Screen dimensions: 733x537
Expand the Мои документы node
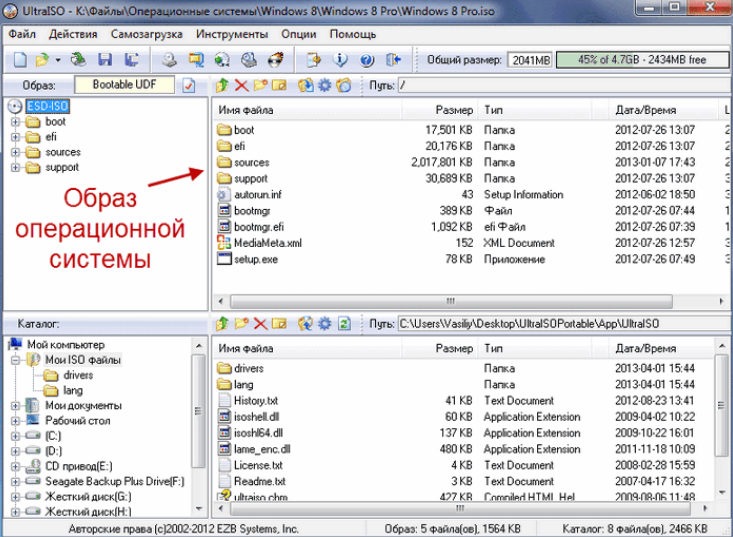coord(15,406)
